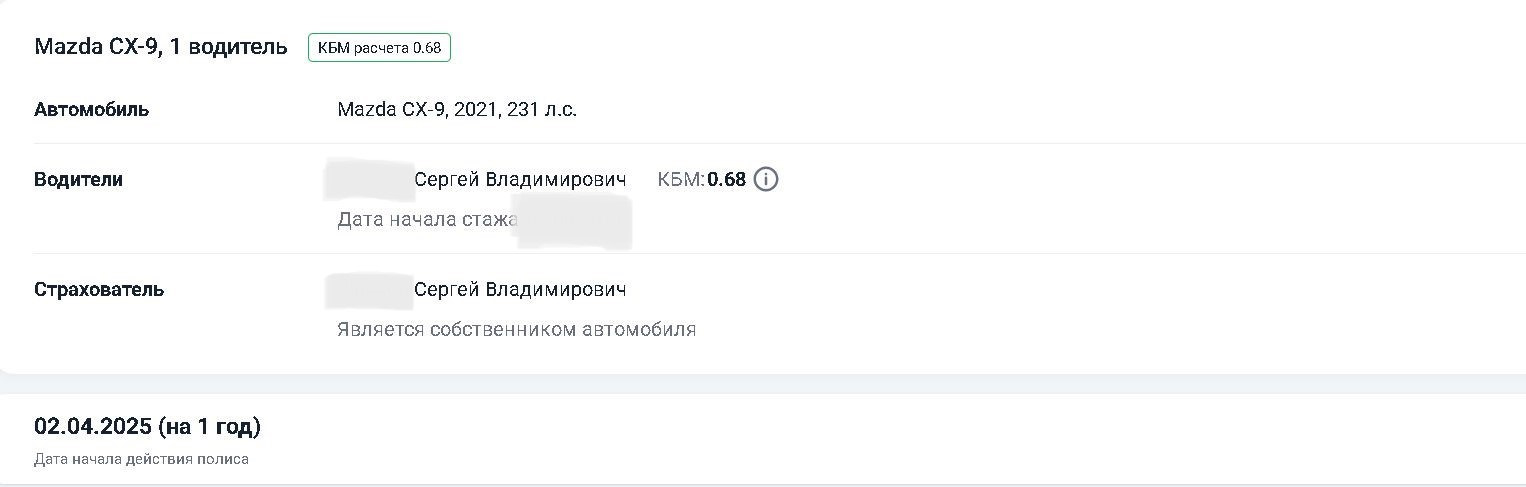
Task: Click the blurred surname in Страхователь row
Action: (370, 290)
